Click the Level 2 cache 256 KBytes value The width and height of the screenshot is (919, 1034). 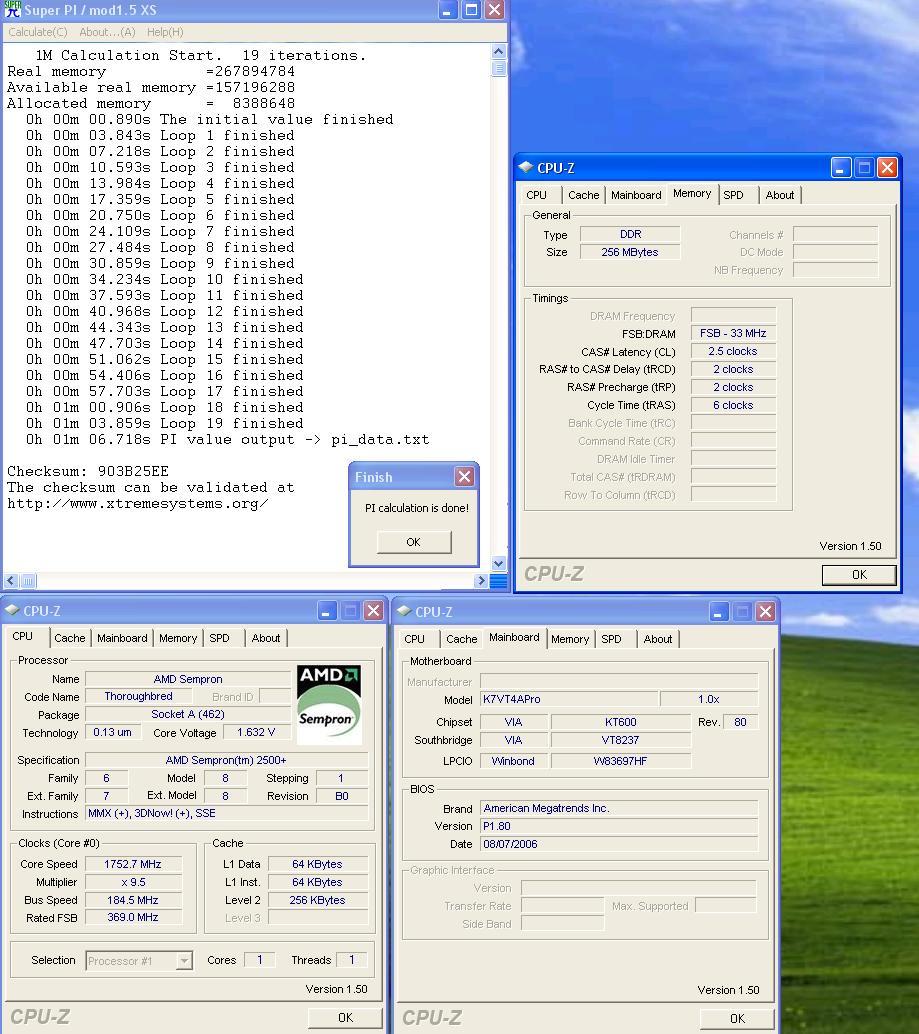pyautogui.click(x=318, y=900)
